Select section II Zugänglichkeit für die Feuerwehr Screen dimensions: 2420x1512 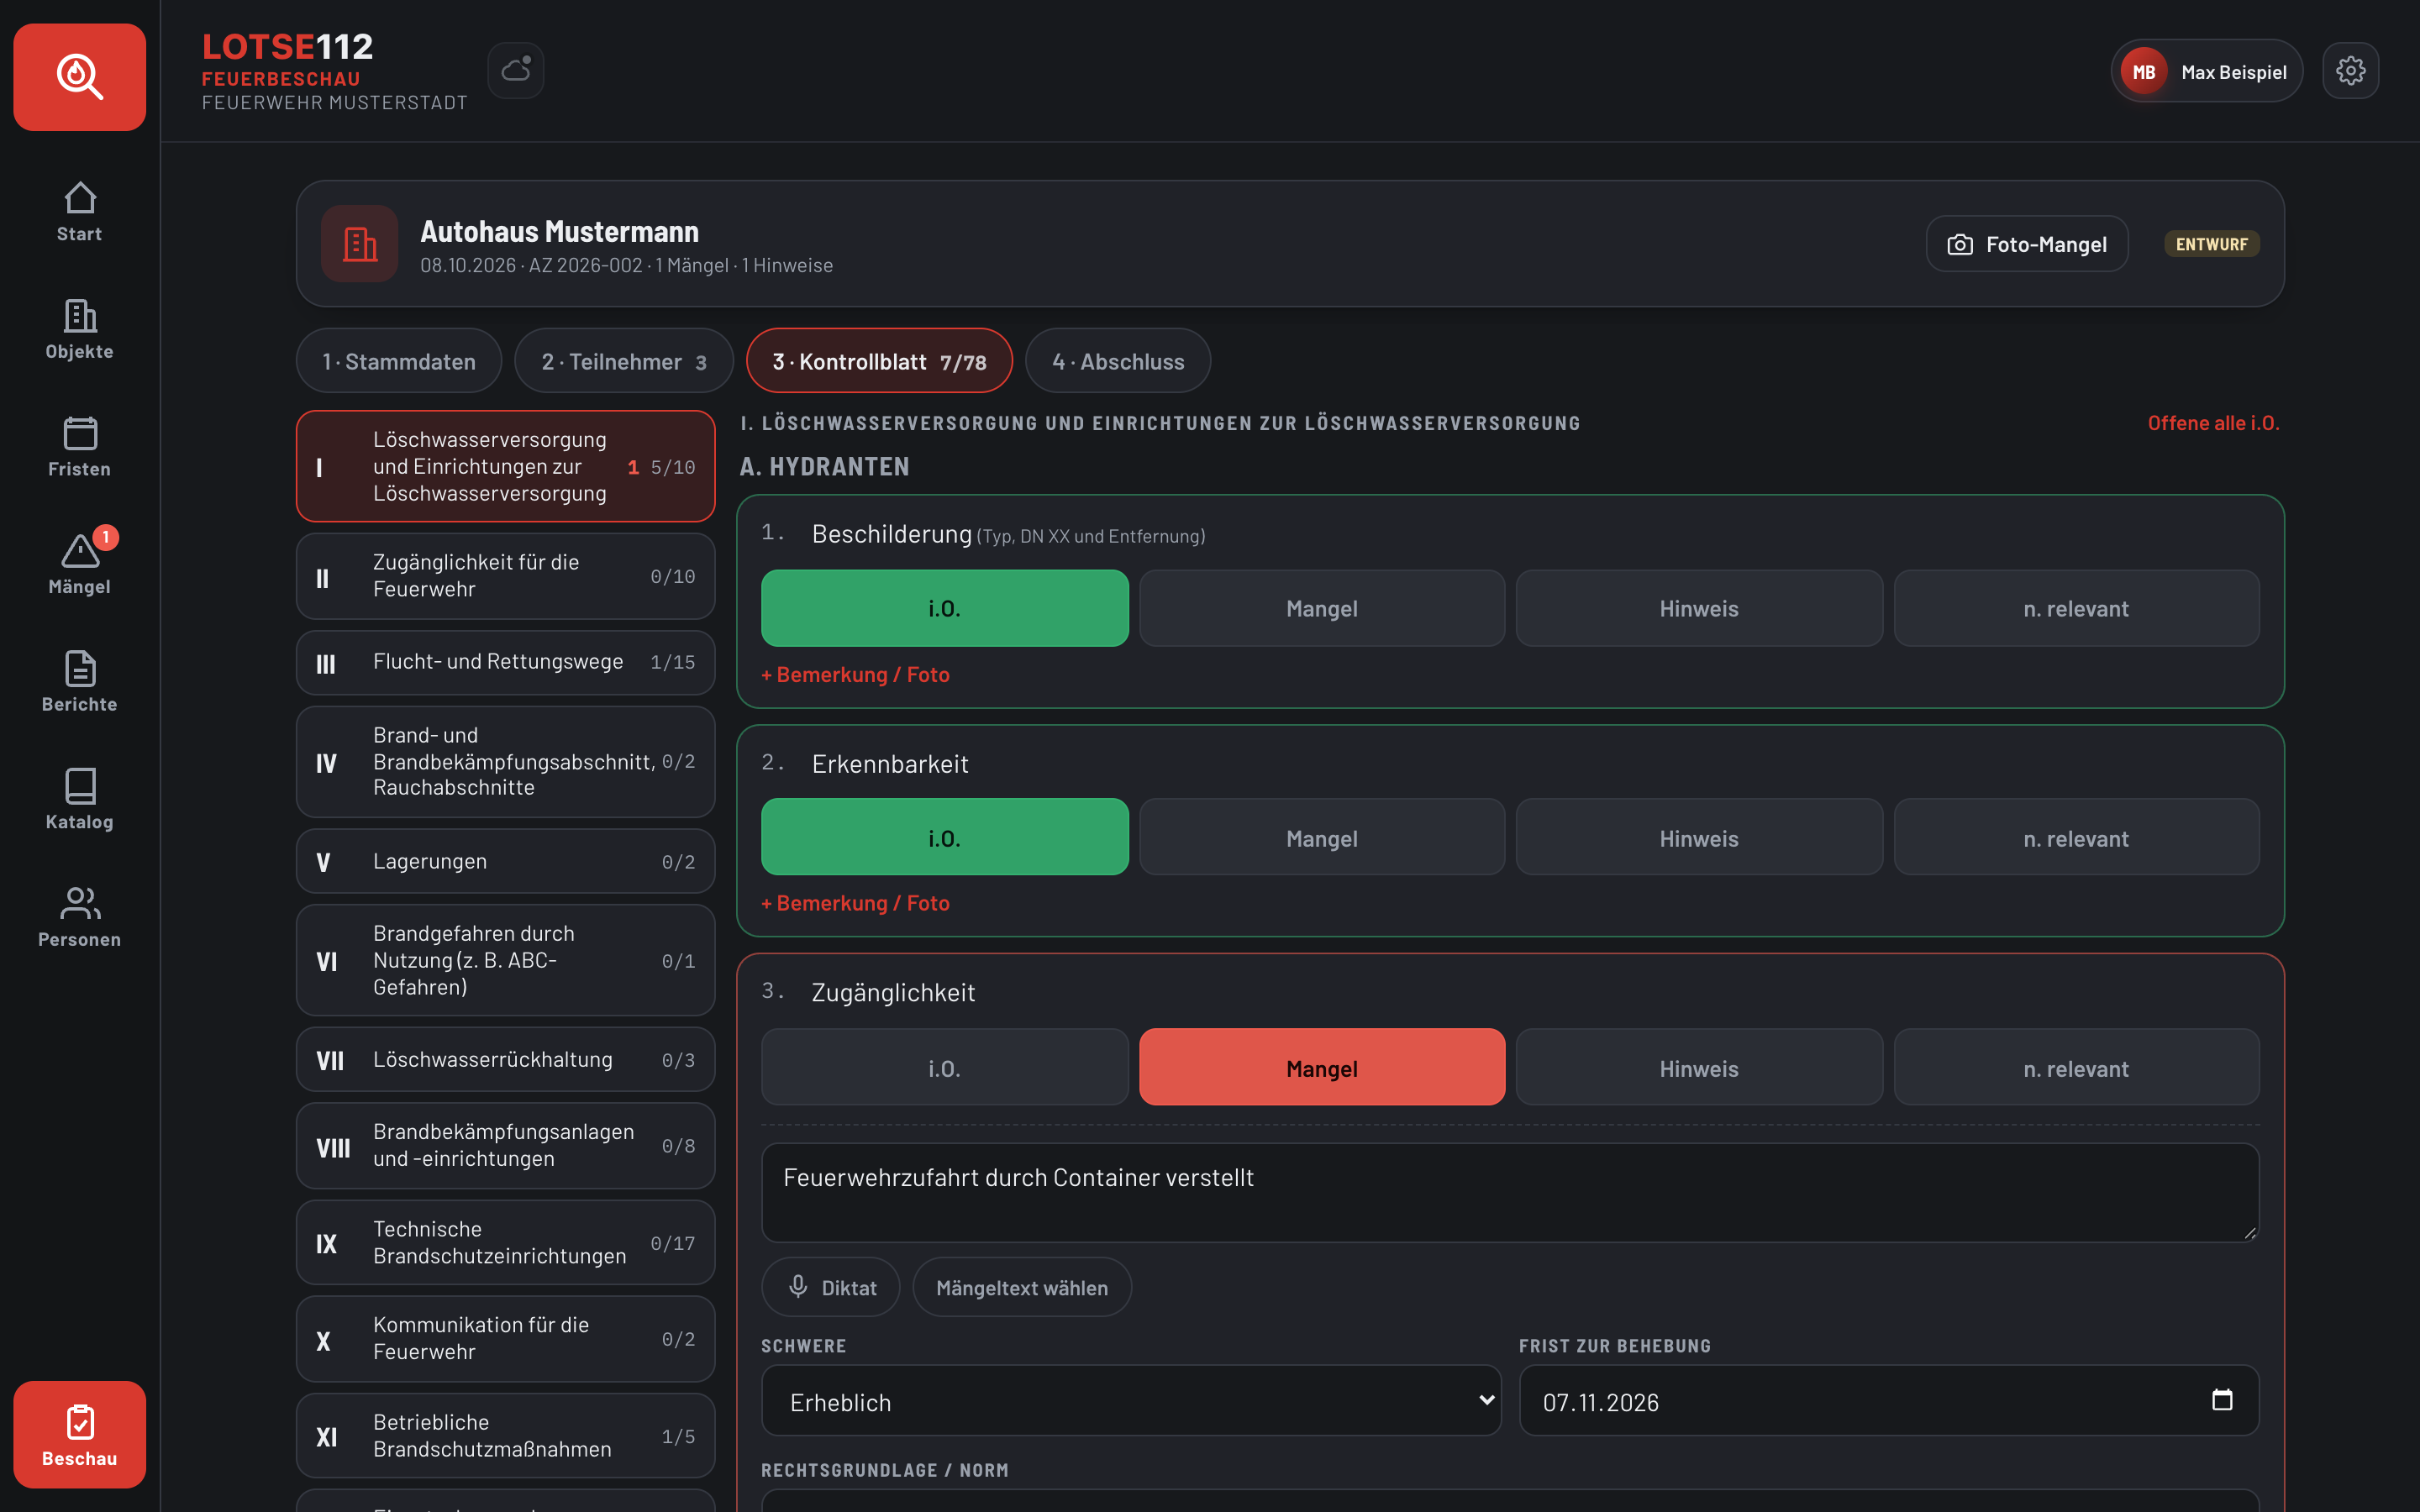click(505, 576)
